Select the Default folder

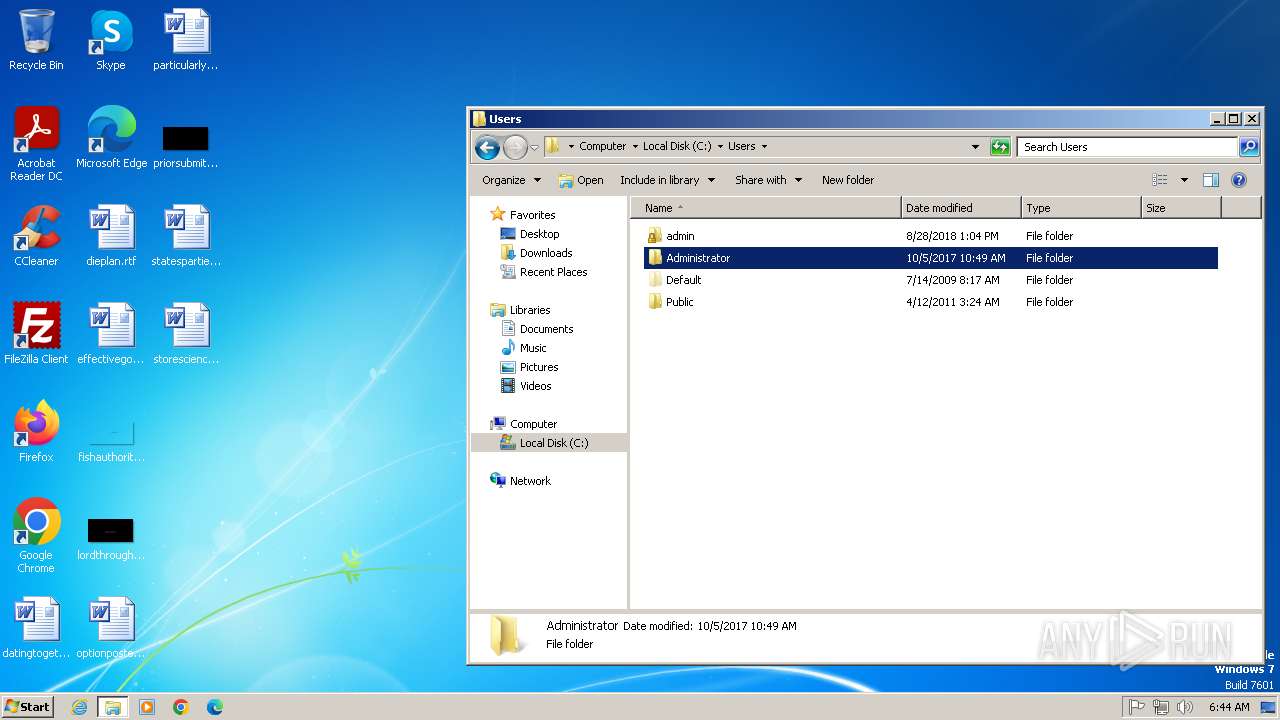coord(674,280)
